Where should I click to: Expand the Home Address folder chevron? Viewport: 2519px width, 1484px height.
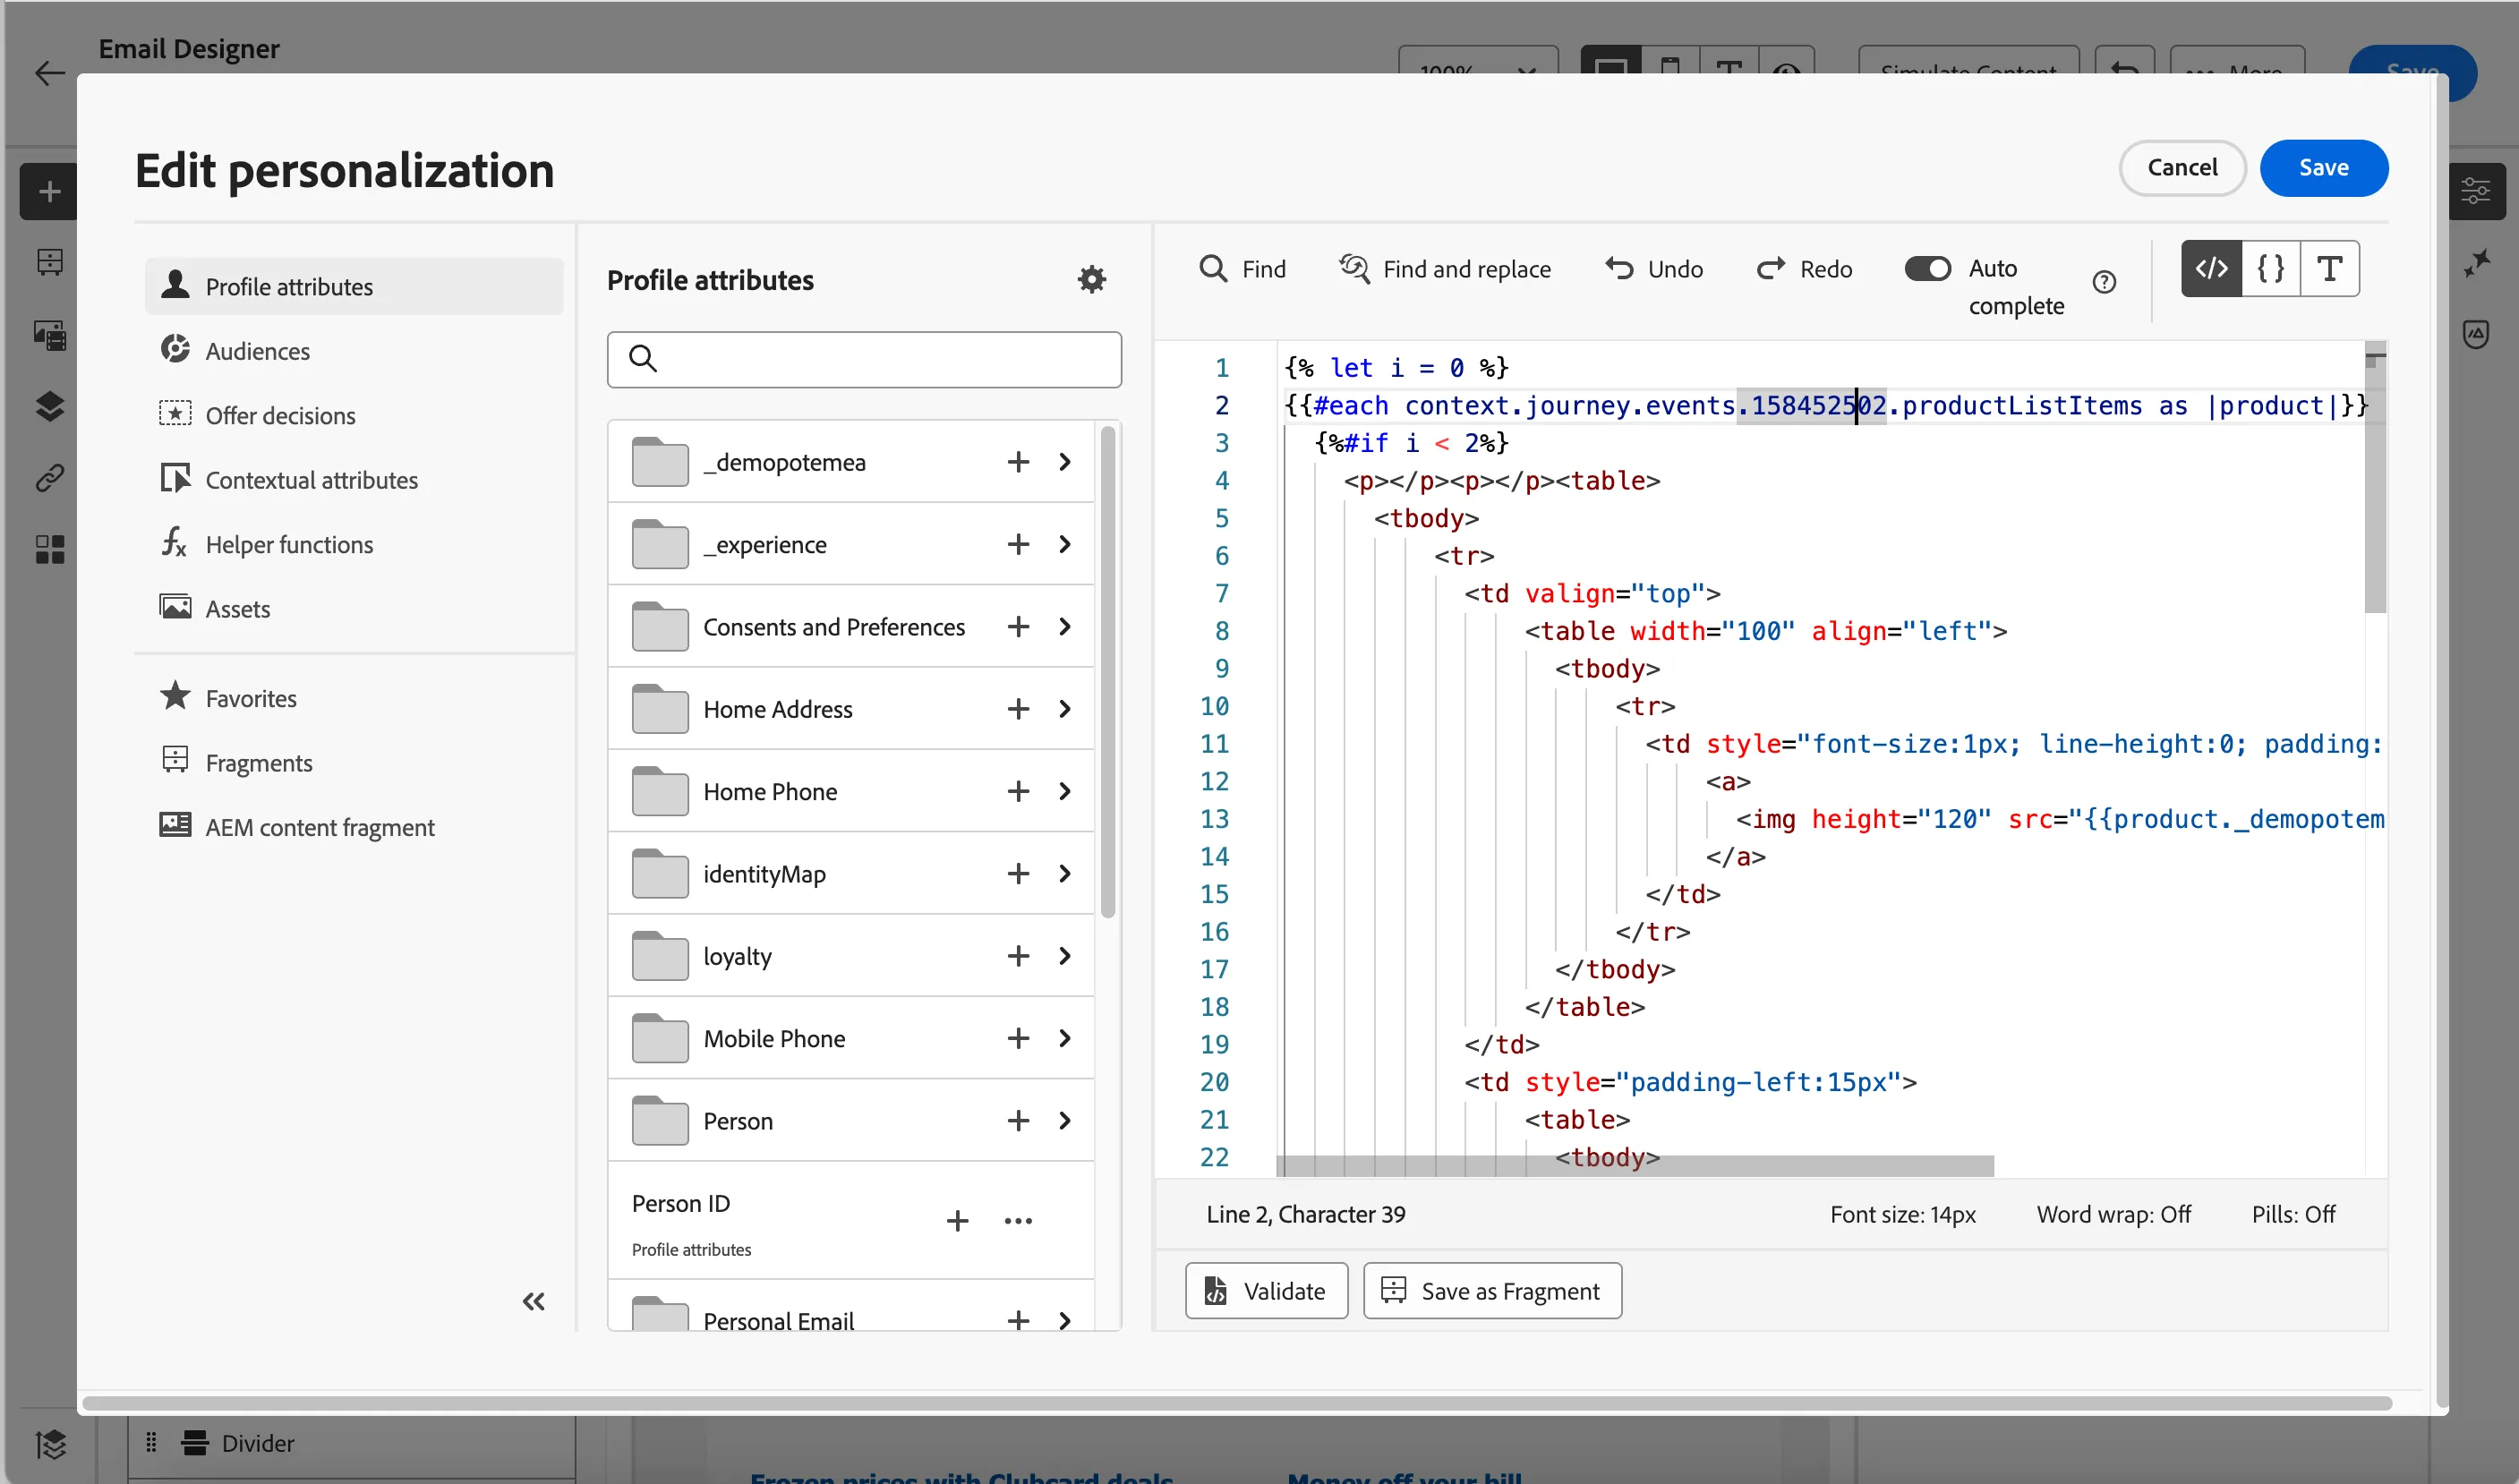click(1065, 709)
